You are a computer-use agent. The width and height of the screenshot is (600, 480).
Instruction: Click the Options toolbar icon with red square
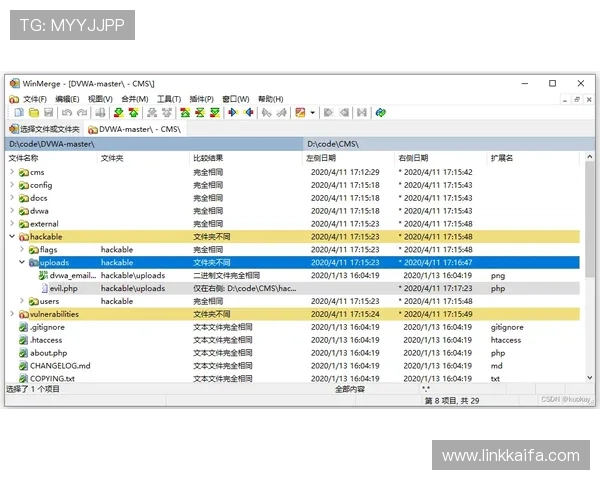click(300, 113)
